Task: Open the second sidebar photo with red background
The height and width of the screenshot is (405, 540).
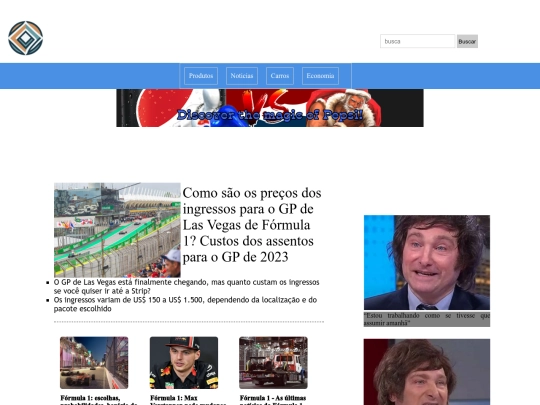Action: coord(427,372)
